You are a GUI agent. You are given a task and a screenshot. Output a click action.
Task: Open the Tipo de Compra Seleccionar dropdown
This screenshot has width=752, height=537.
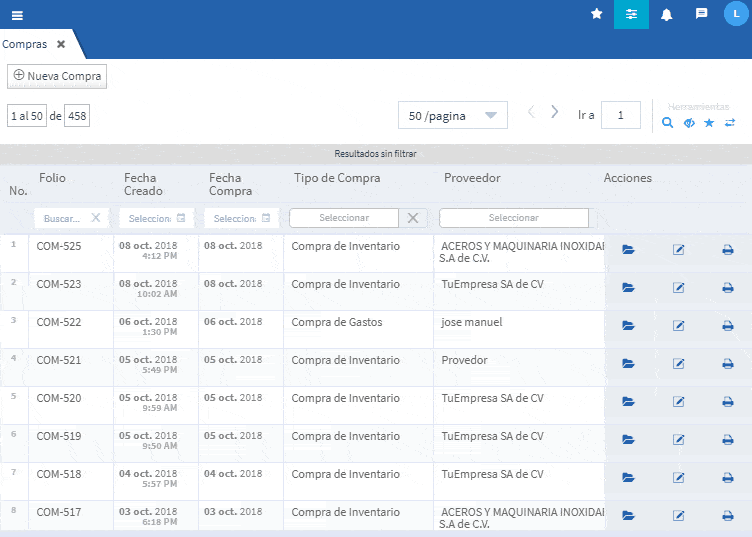344,218
